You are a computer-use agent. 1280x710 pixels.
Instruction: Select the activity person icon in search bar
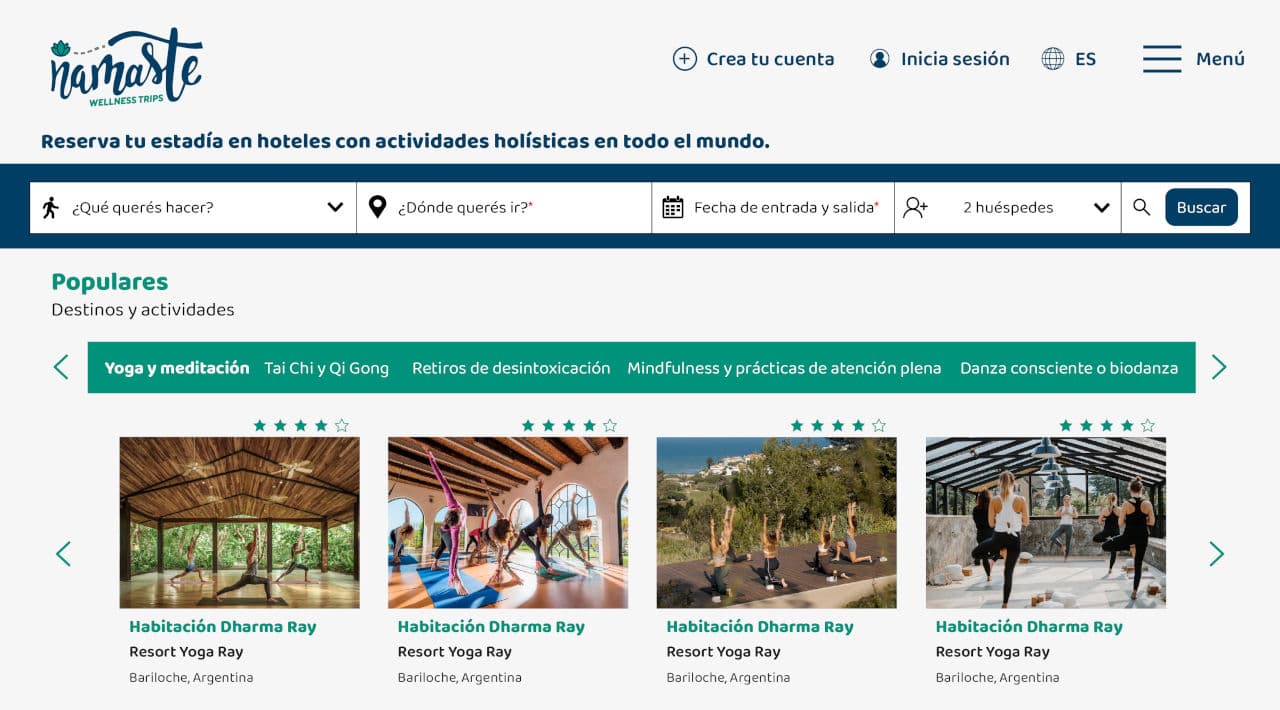pos(52,207)
